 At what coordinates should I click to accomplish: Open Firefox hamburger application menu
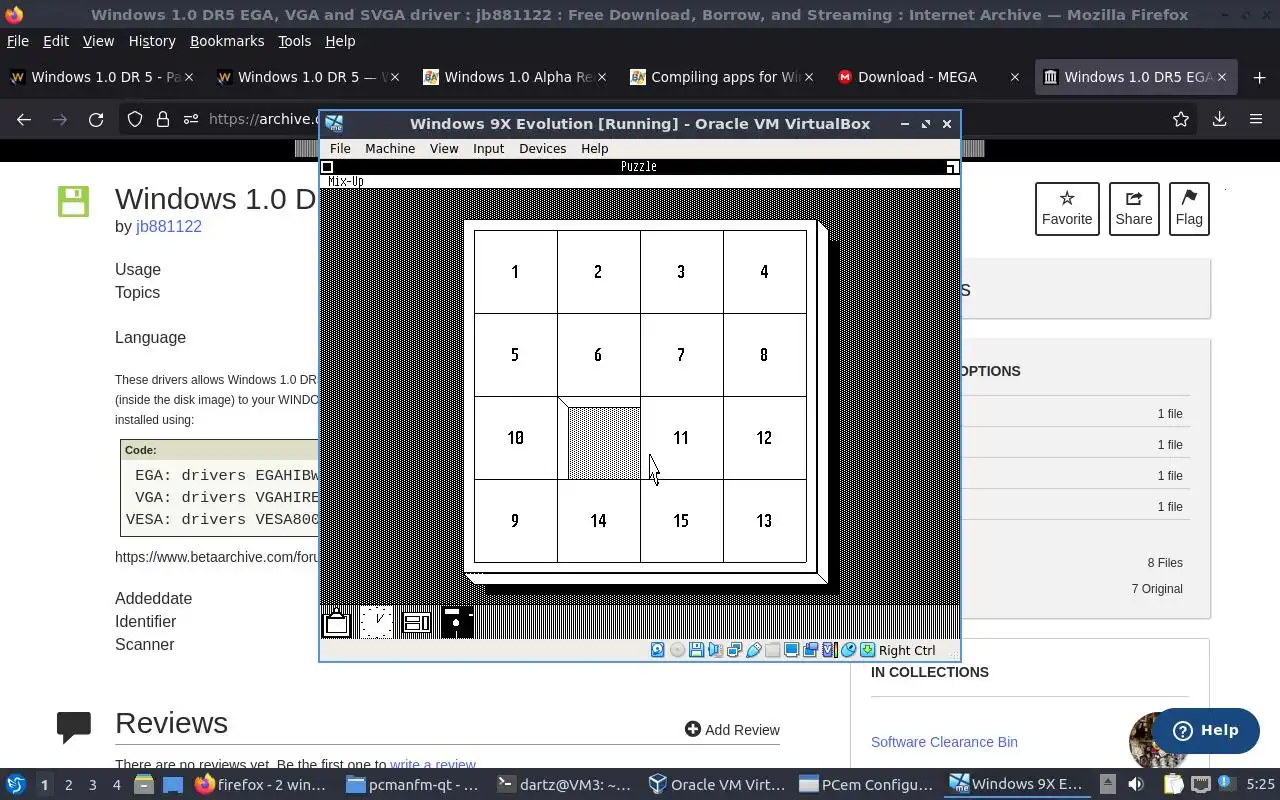pos(1256,119)
